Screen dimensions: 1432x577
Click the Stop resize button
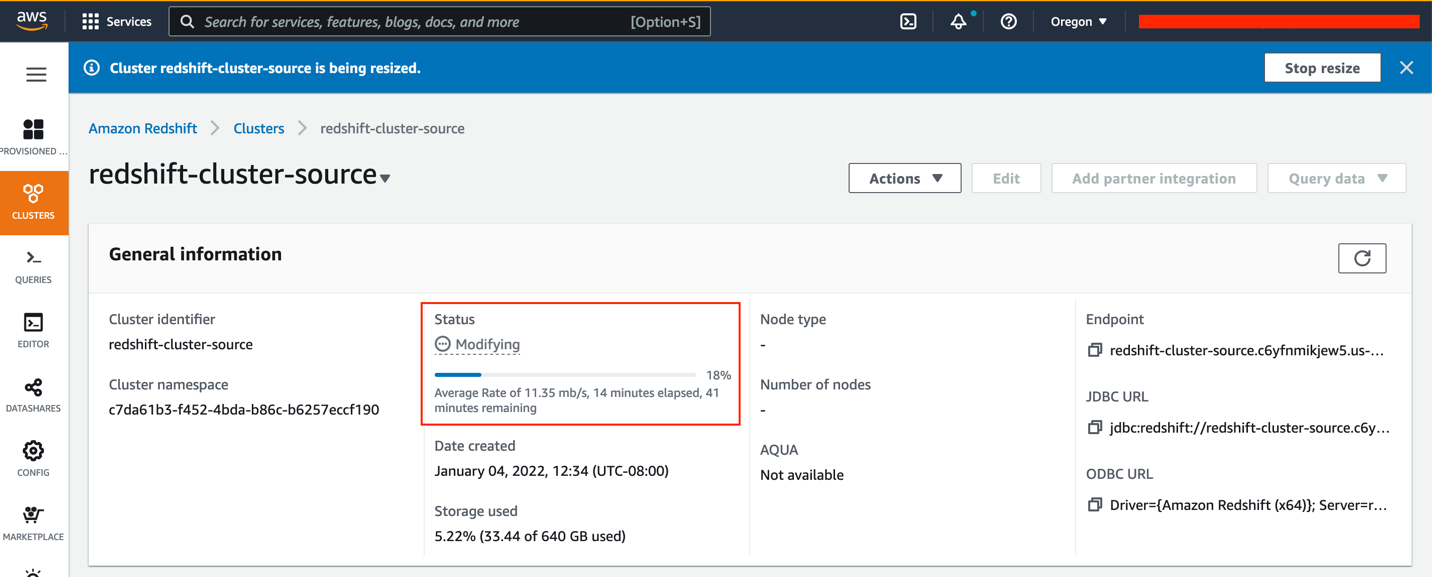click(x=1321, y=68)
